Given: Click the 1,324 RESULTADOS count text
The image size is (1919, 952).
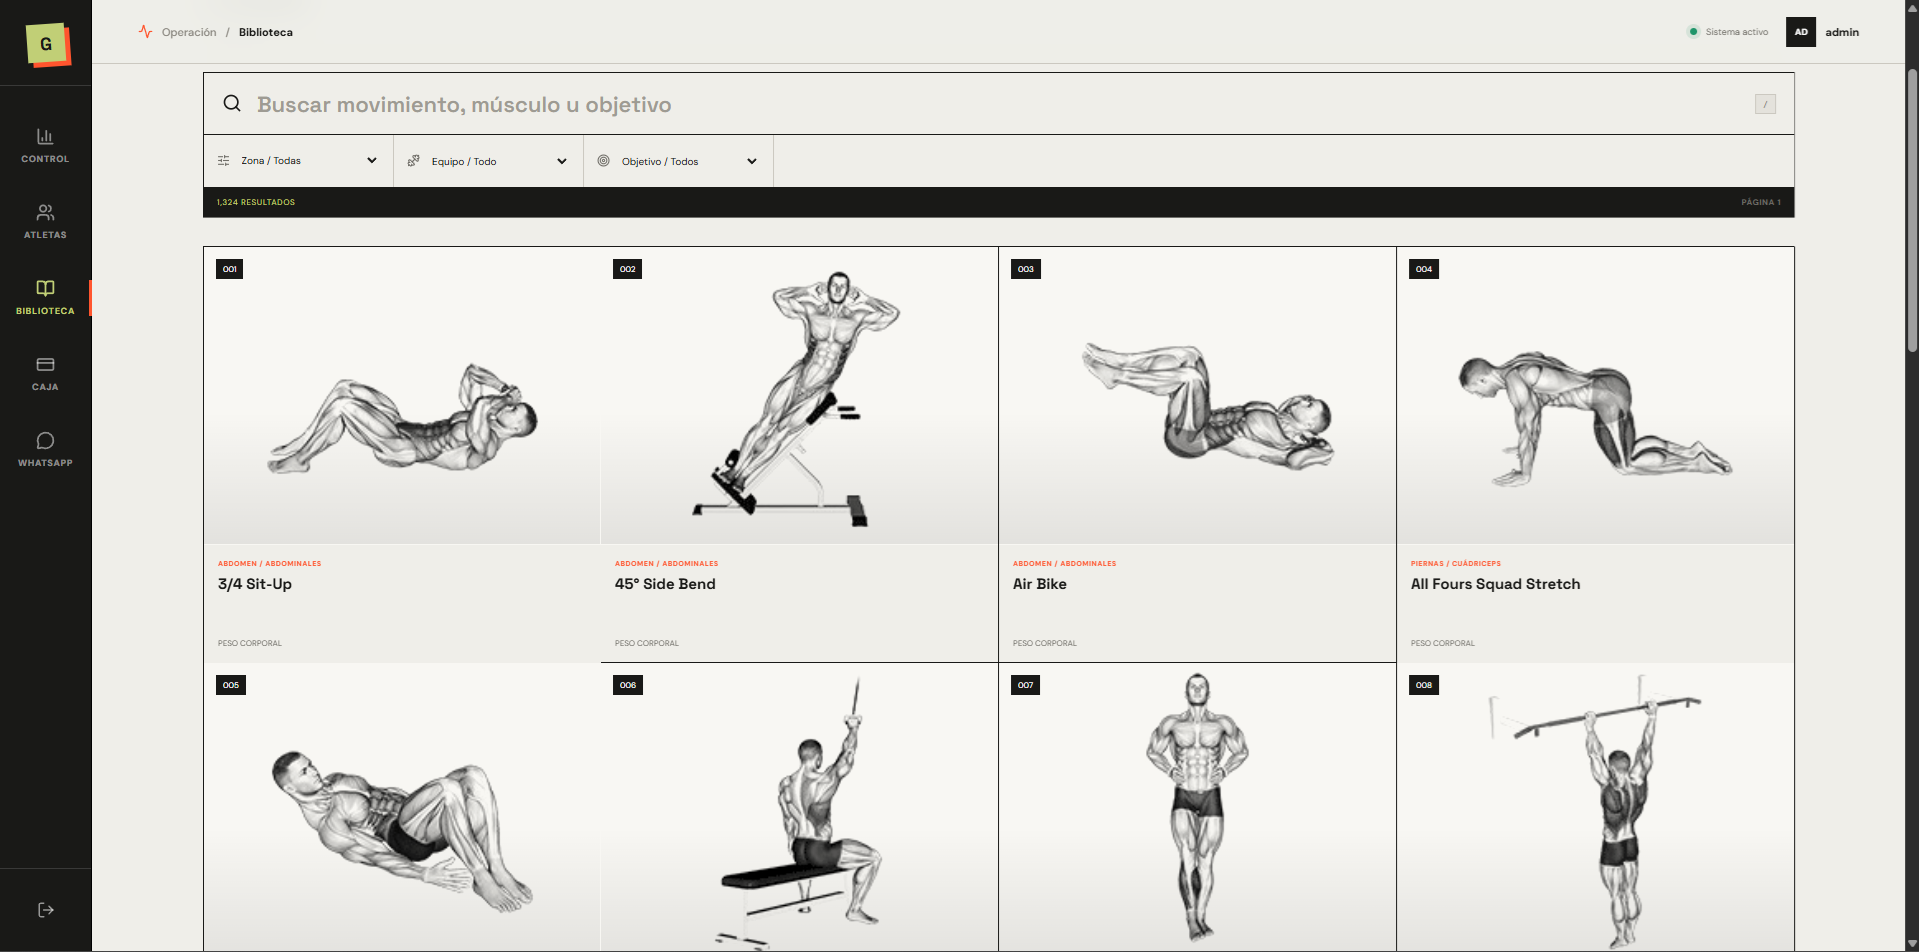Looking at the screenshot, I should pos(256,202).
